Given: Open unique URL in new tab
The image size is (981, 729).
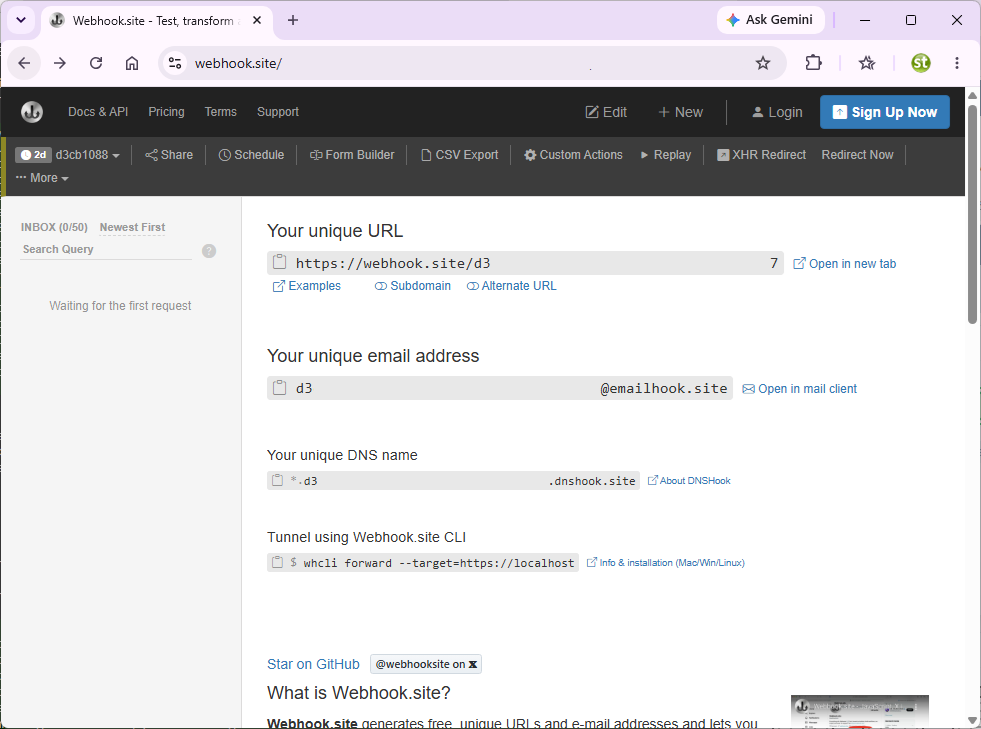Looking at the screenshot, I should coord(845,263).
